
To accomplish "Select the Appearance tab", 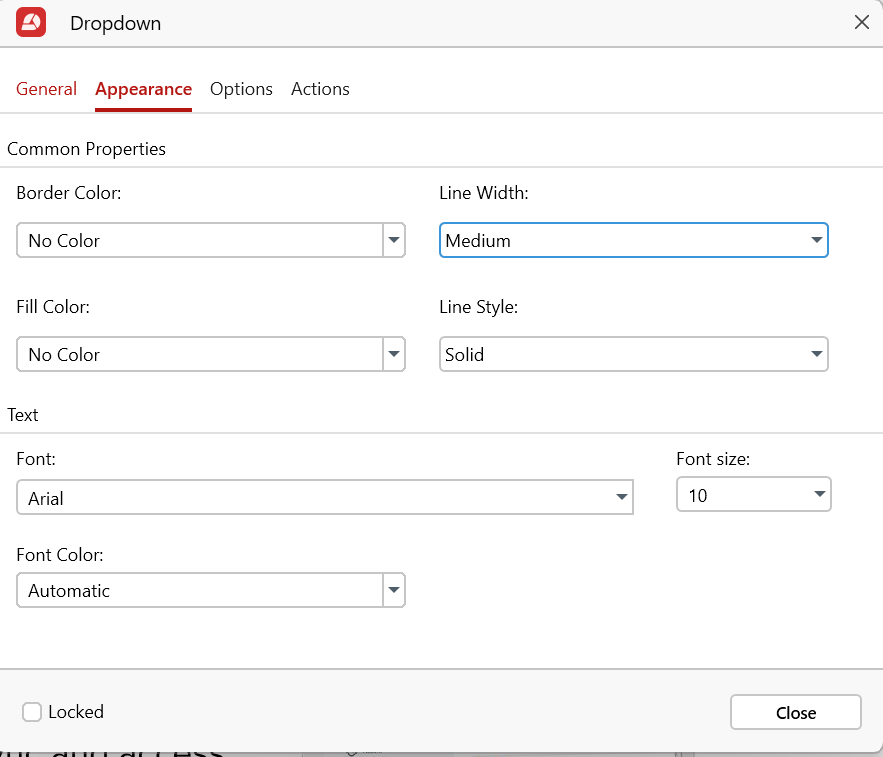I will (x=143, y=89).
